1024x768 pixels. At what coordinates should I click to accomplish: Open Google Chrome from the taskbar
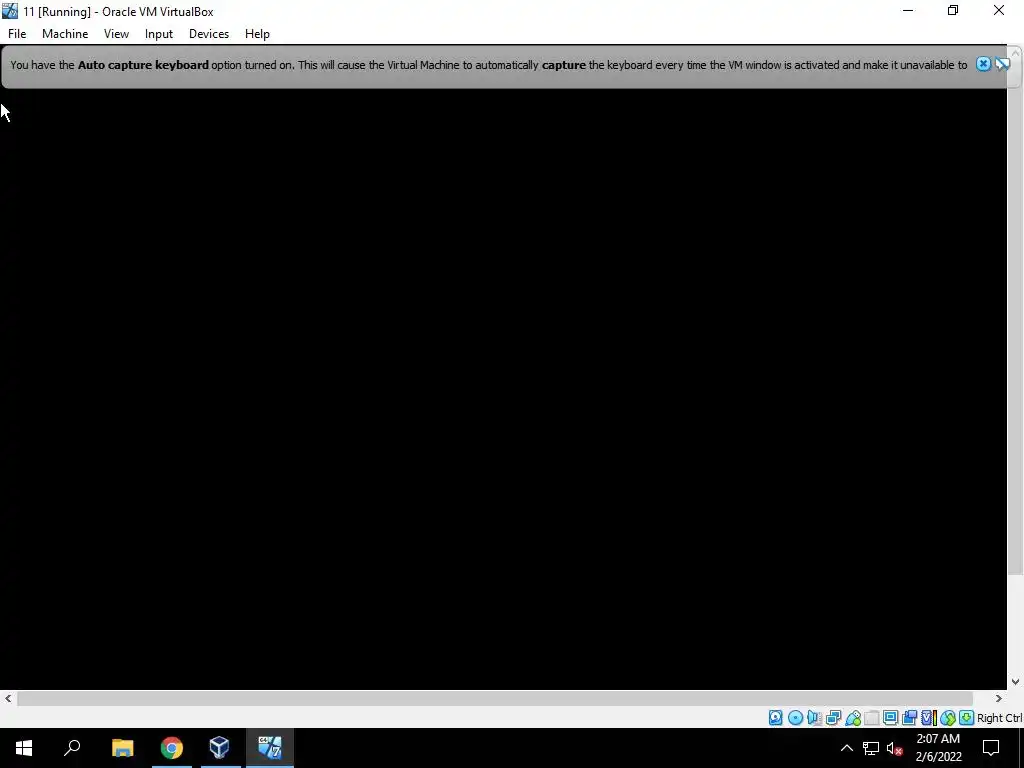(172, 748)
